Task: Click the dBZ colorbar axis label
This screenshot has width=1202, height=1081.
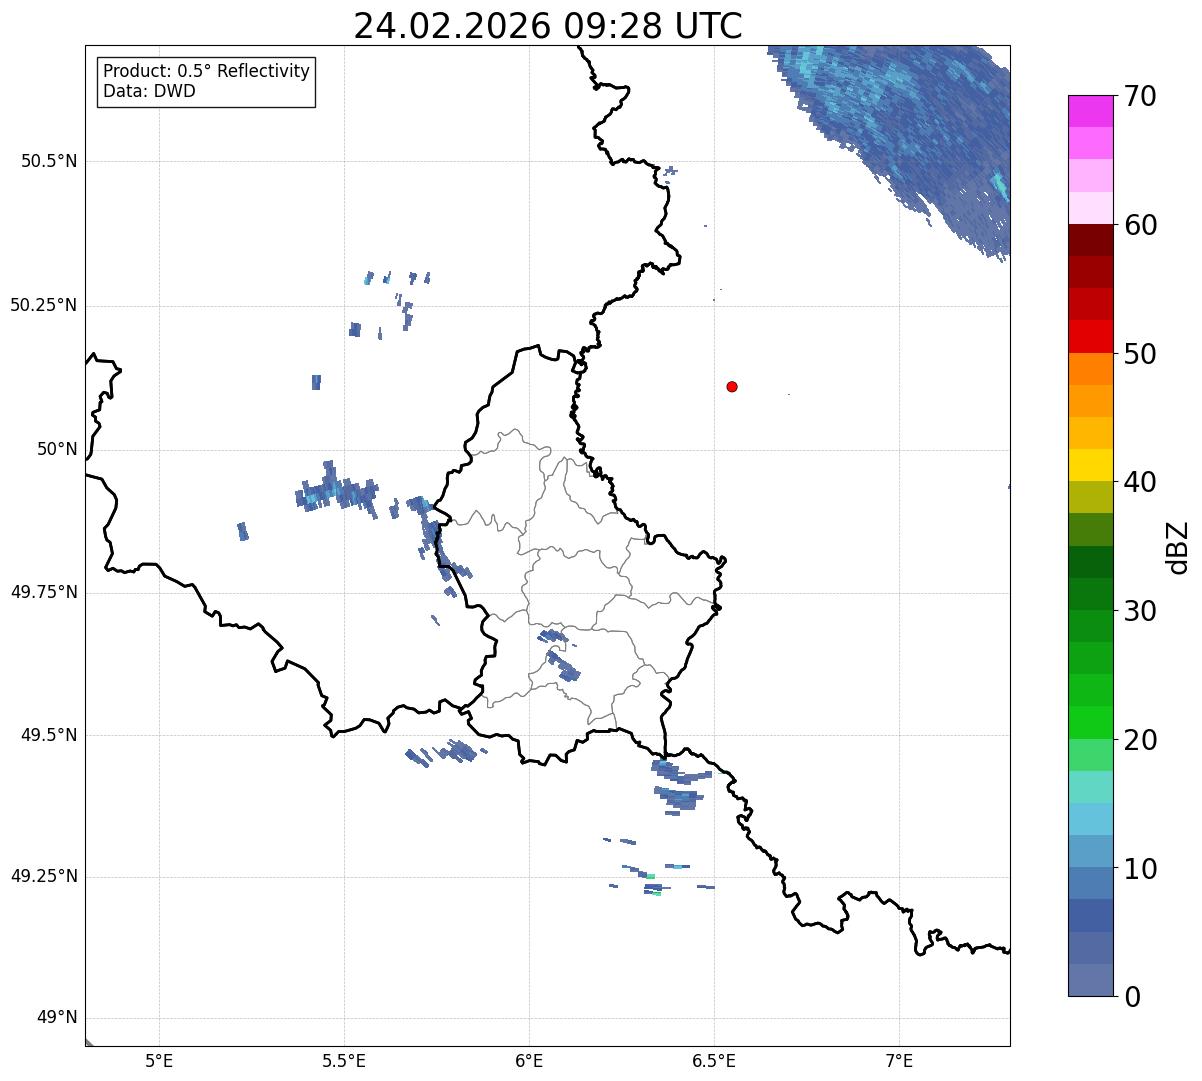Action: coord(1178,547)
